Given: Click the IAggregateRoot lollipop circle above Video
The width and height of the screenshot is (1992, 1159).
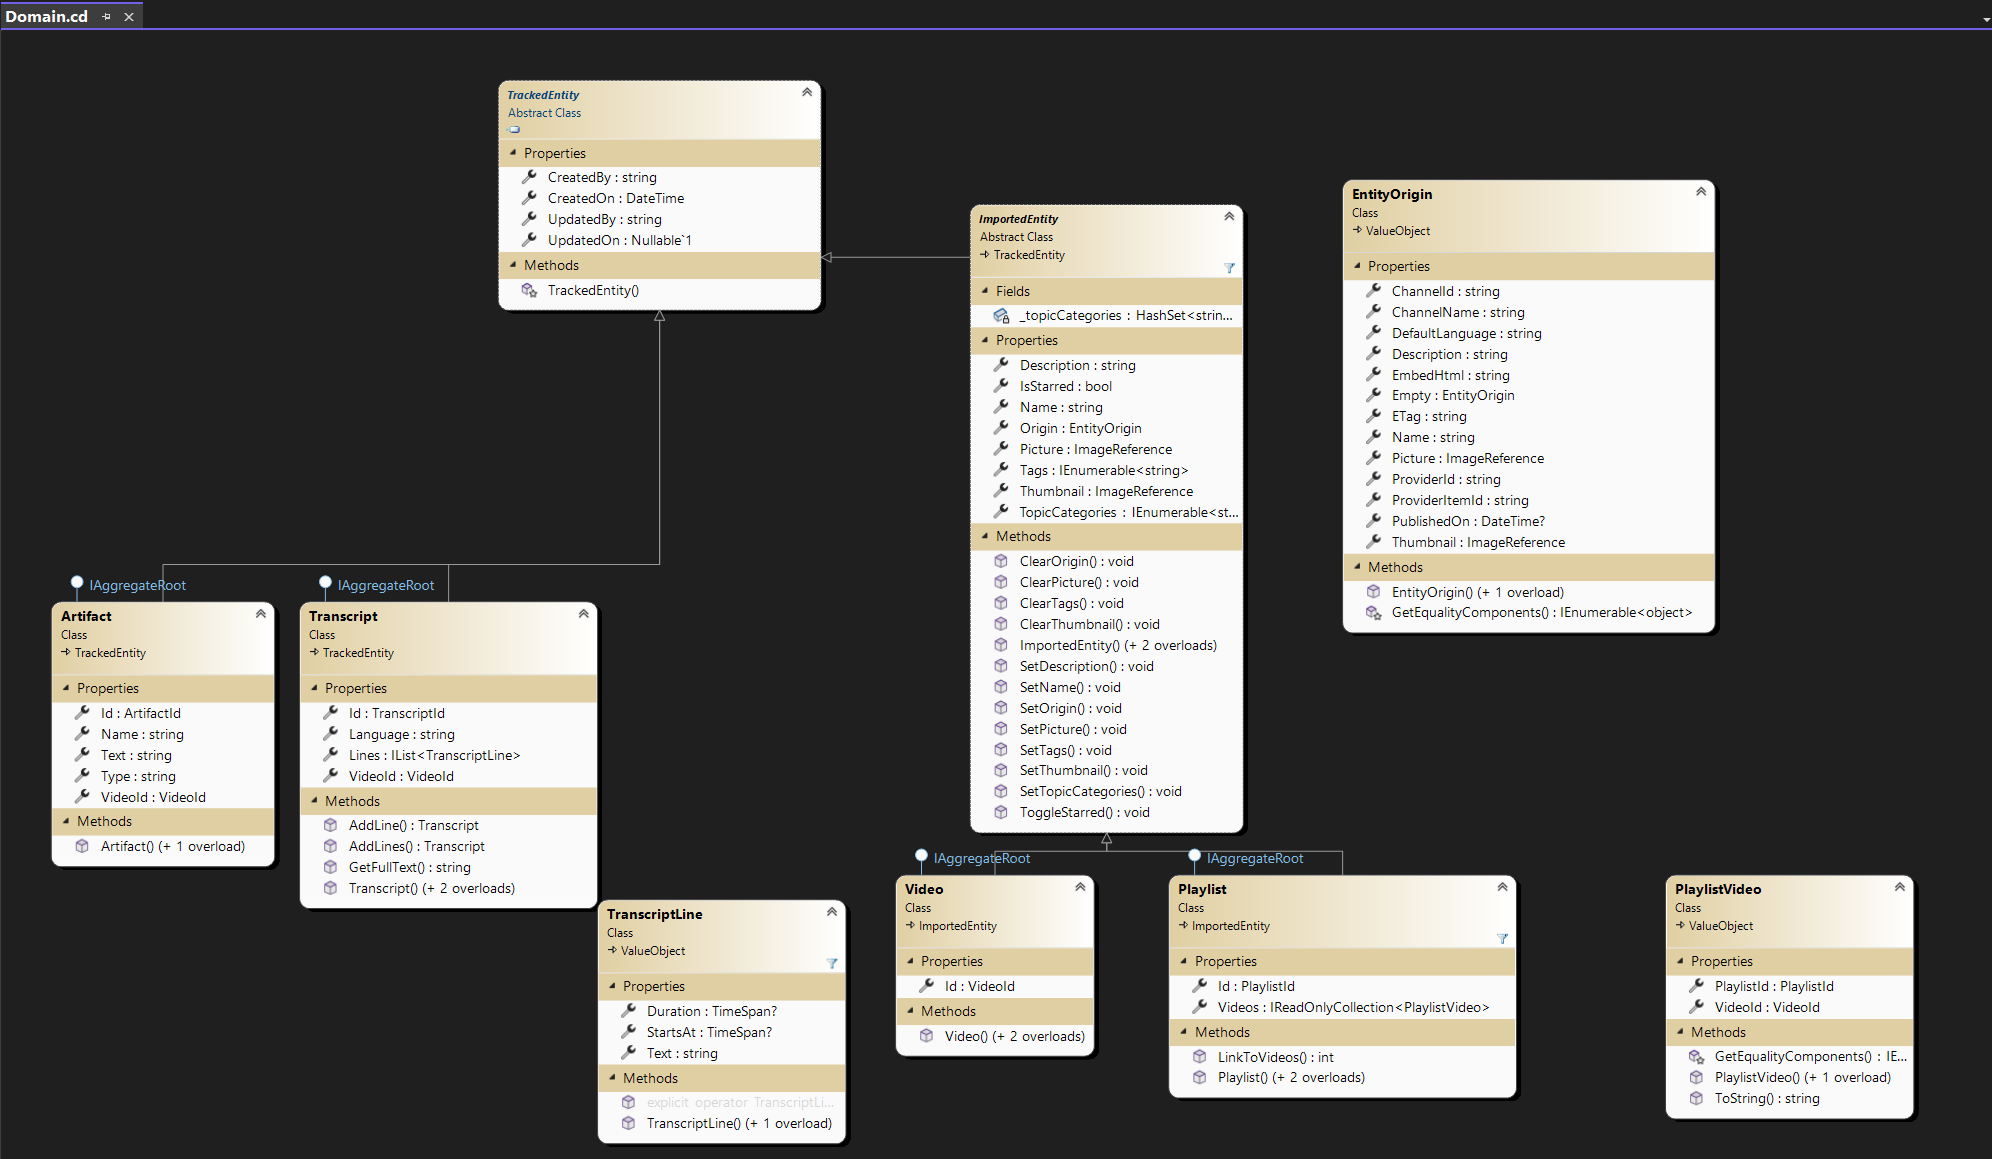Looking at the screenshot, I should pyautogui.click(x=921, y=855).
